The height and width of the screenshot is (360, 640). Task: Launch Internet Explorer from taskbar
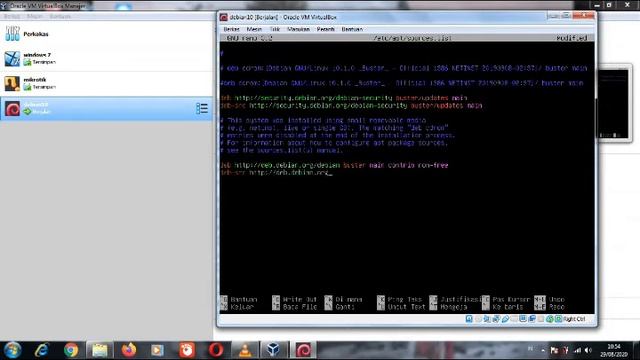42,350
